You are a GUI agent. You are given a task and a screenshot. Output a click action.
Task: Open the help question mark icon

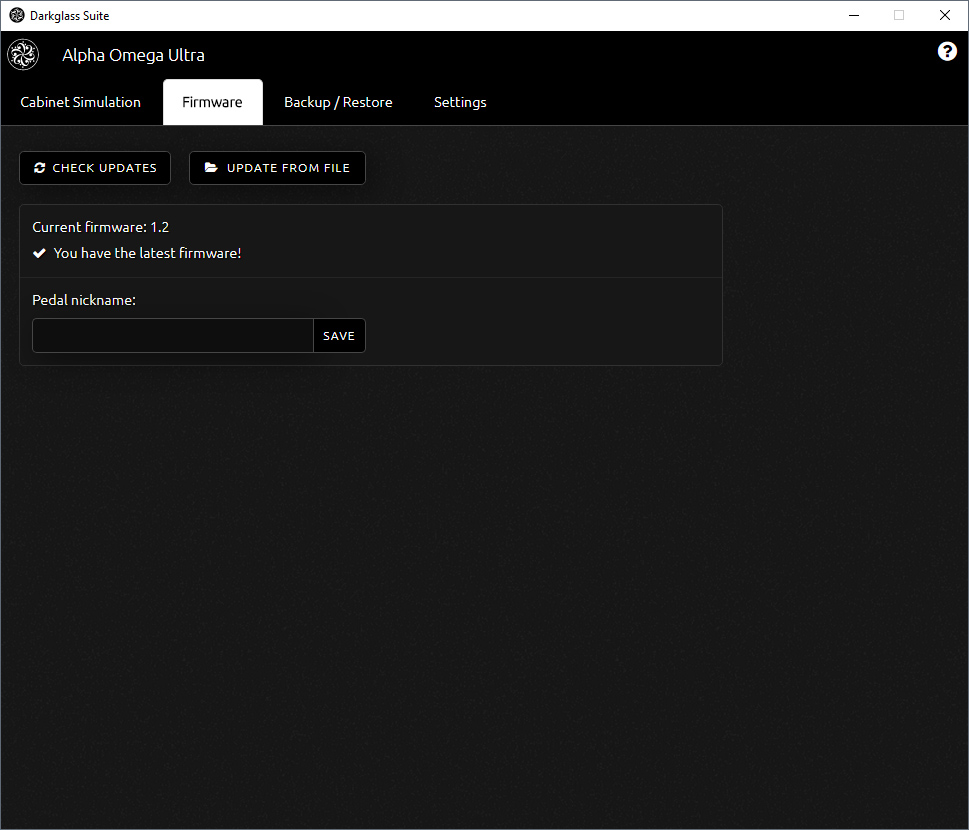[947, 51]
